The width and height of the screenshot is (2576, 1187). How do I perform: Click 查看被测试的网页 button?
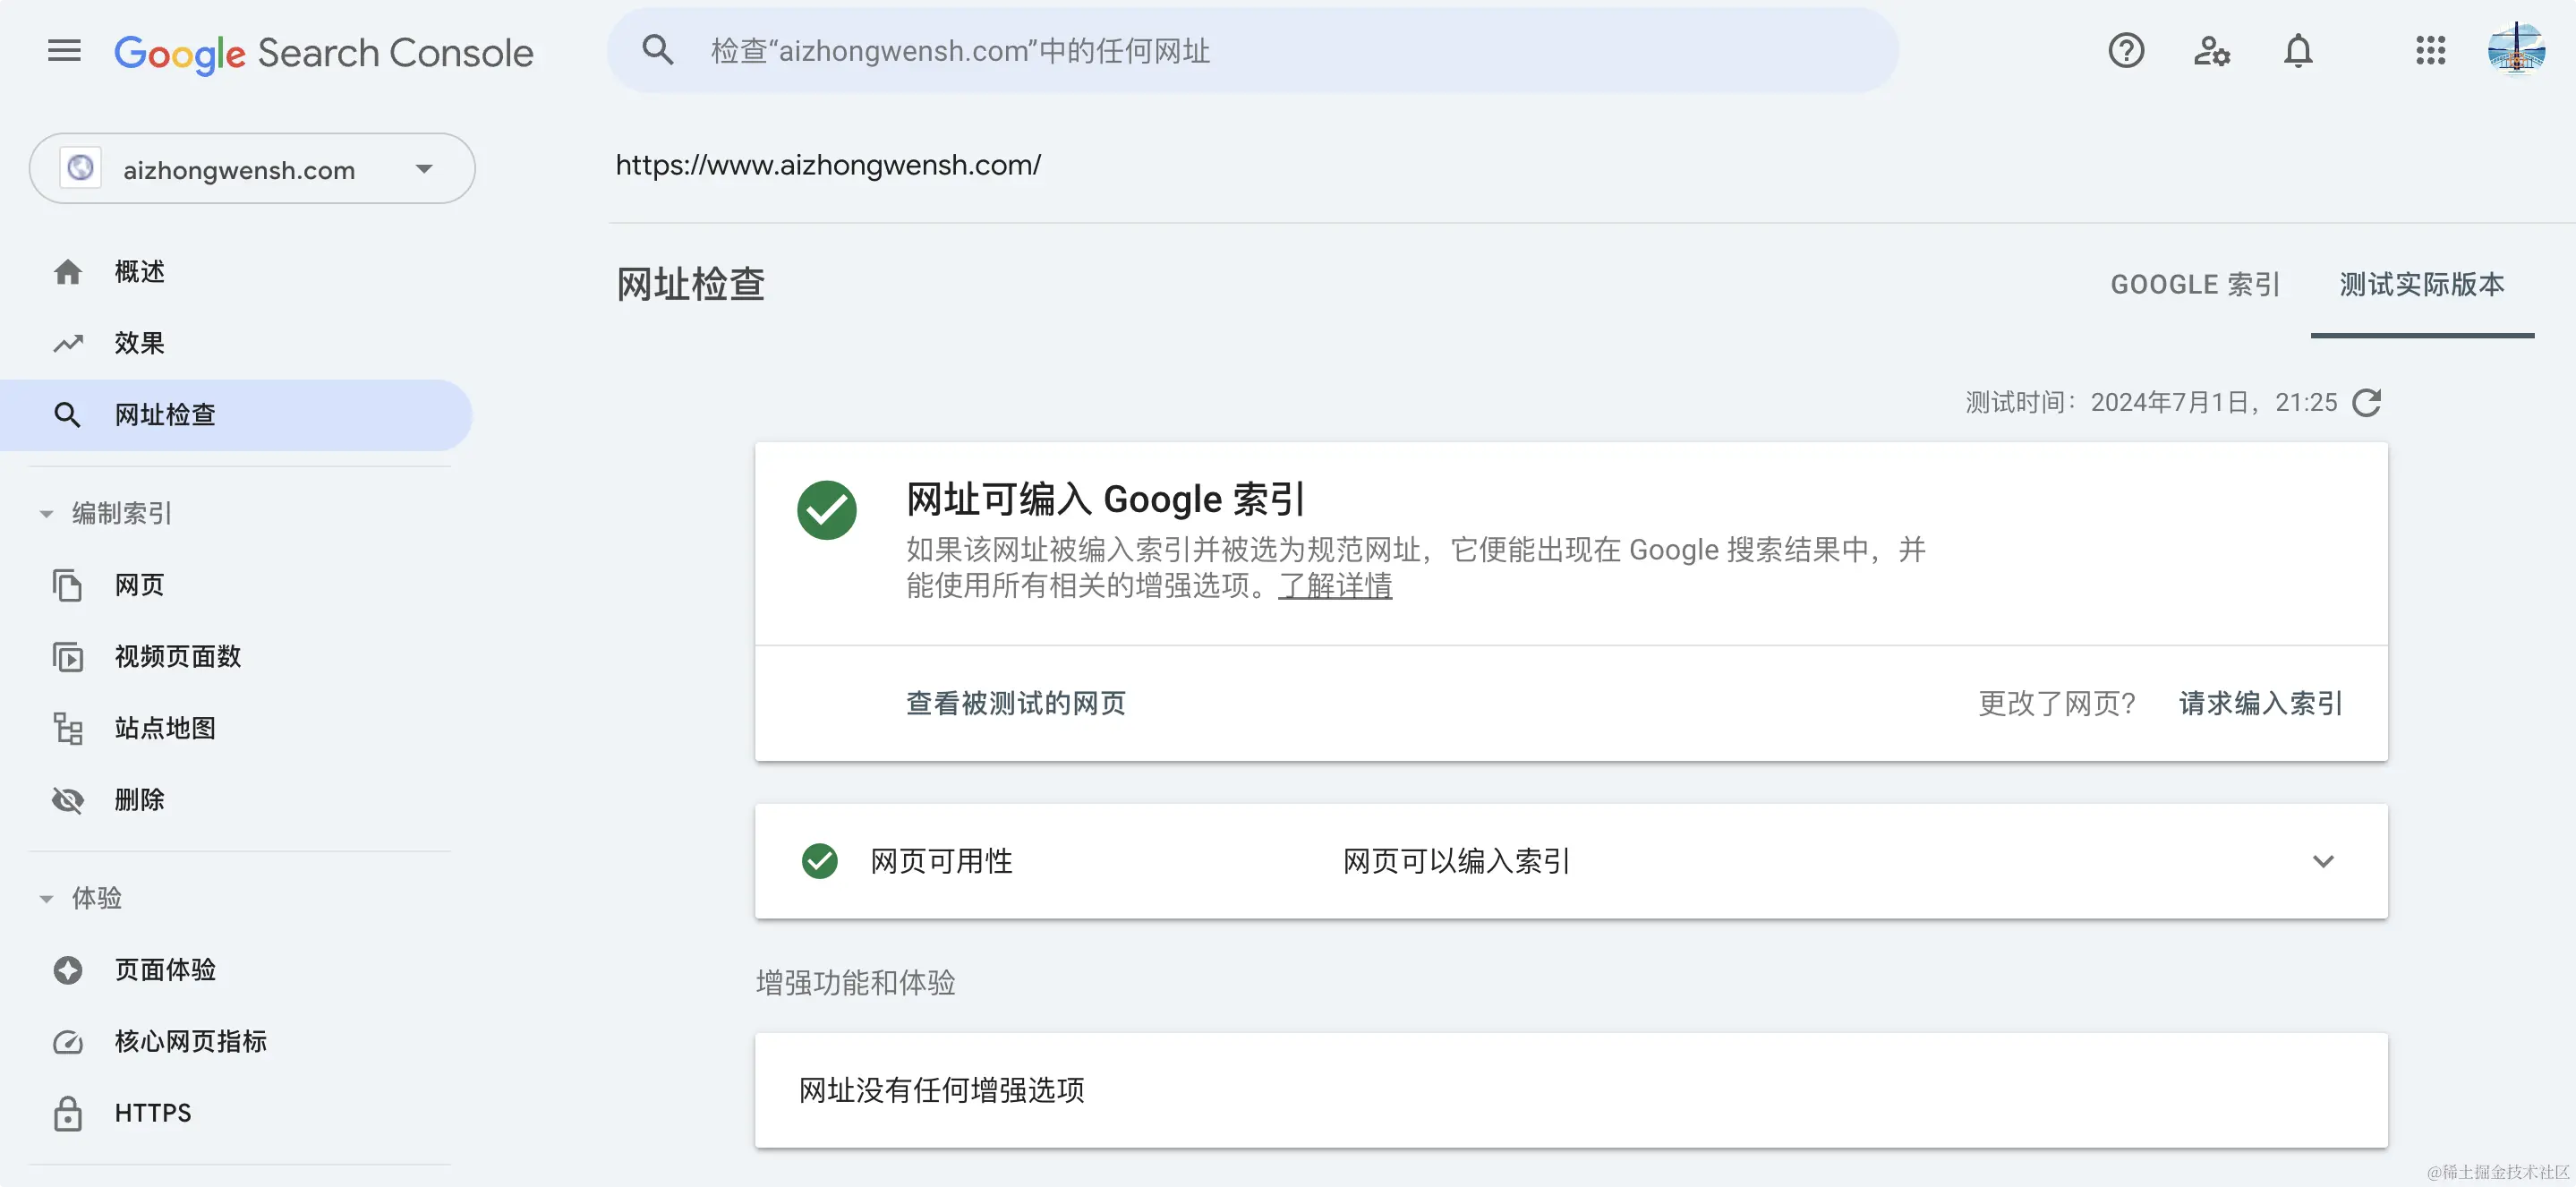click(x=1015, y=703)
